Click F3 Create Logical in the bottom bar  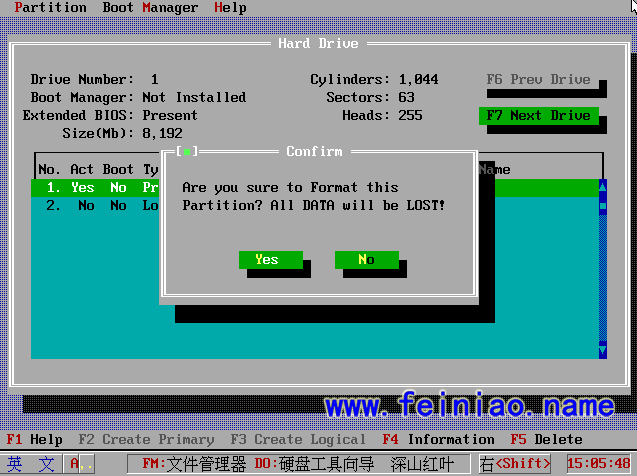(298, 439)
